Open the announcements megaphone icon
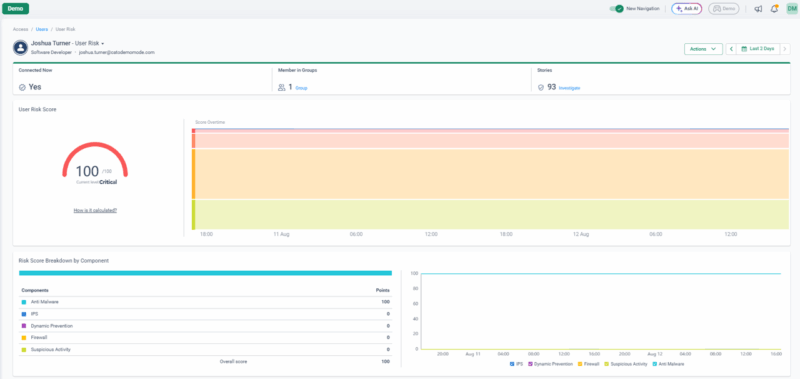800x379 pixels. click(758, 9)
